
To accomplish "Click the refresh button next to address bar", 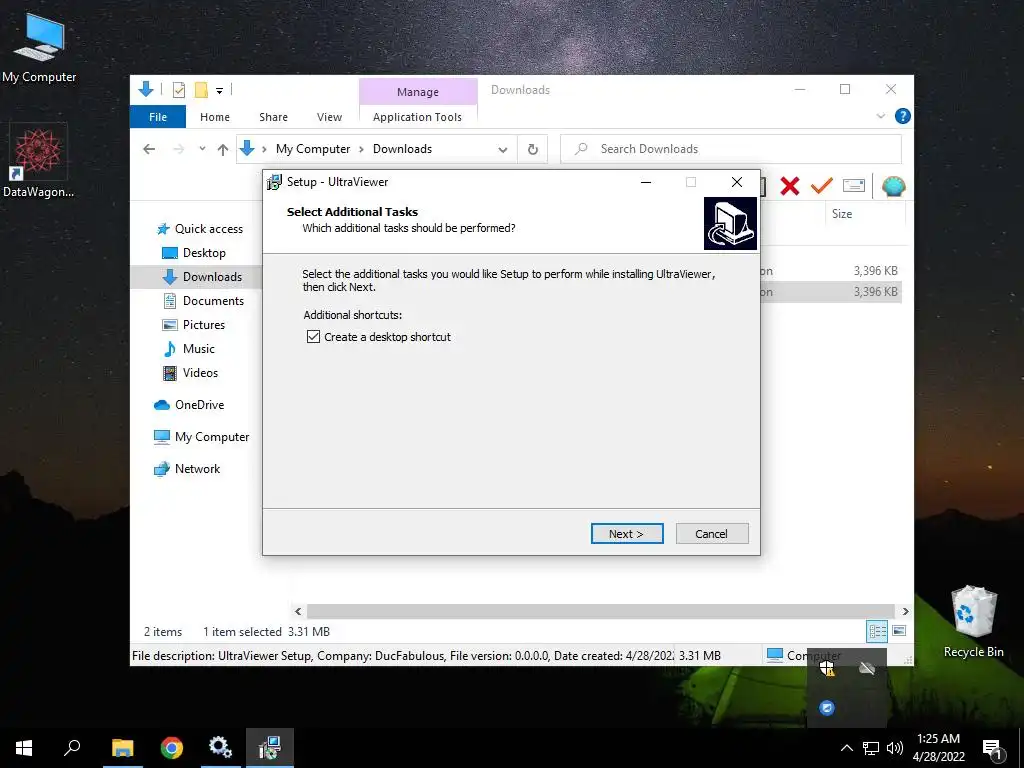I will pos(532,149).
